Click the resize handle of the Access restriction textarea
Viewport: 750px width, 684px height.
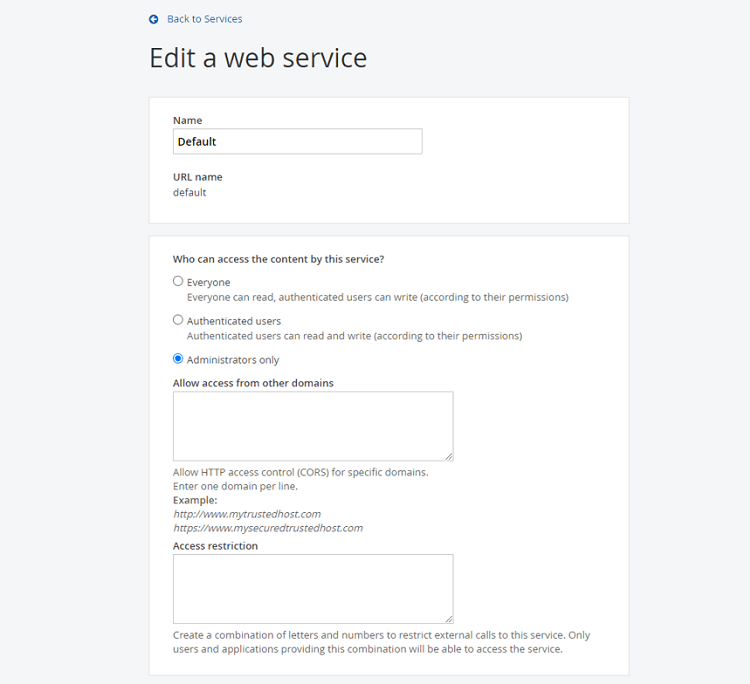449,619
